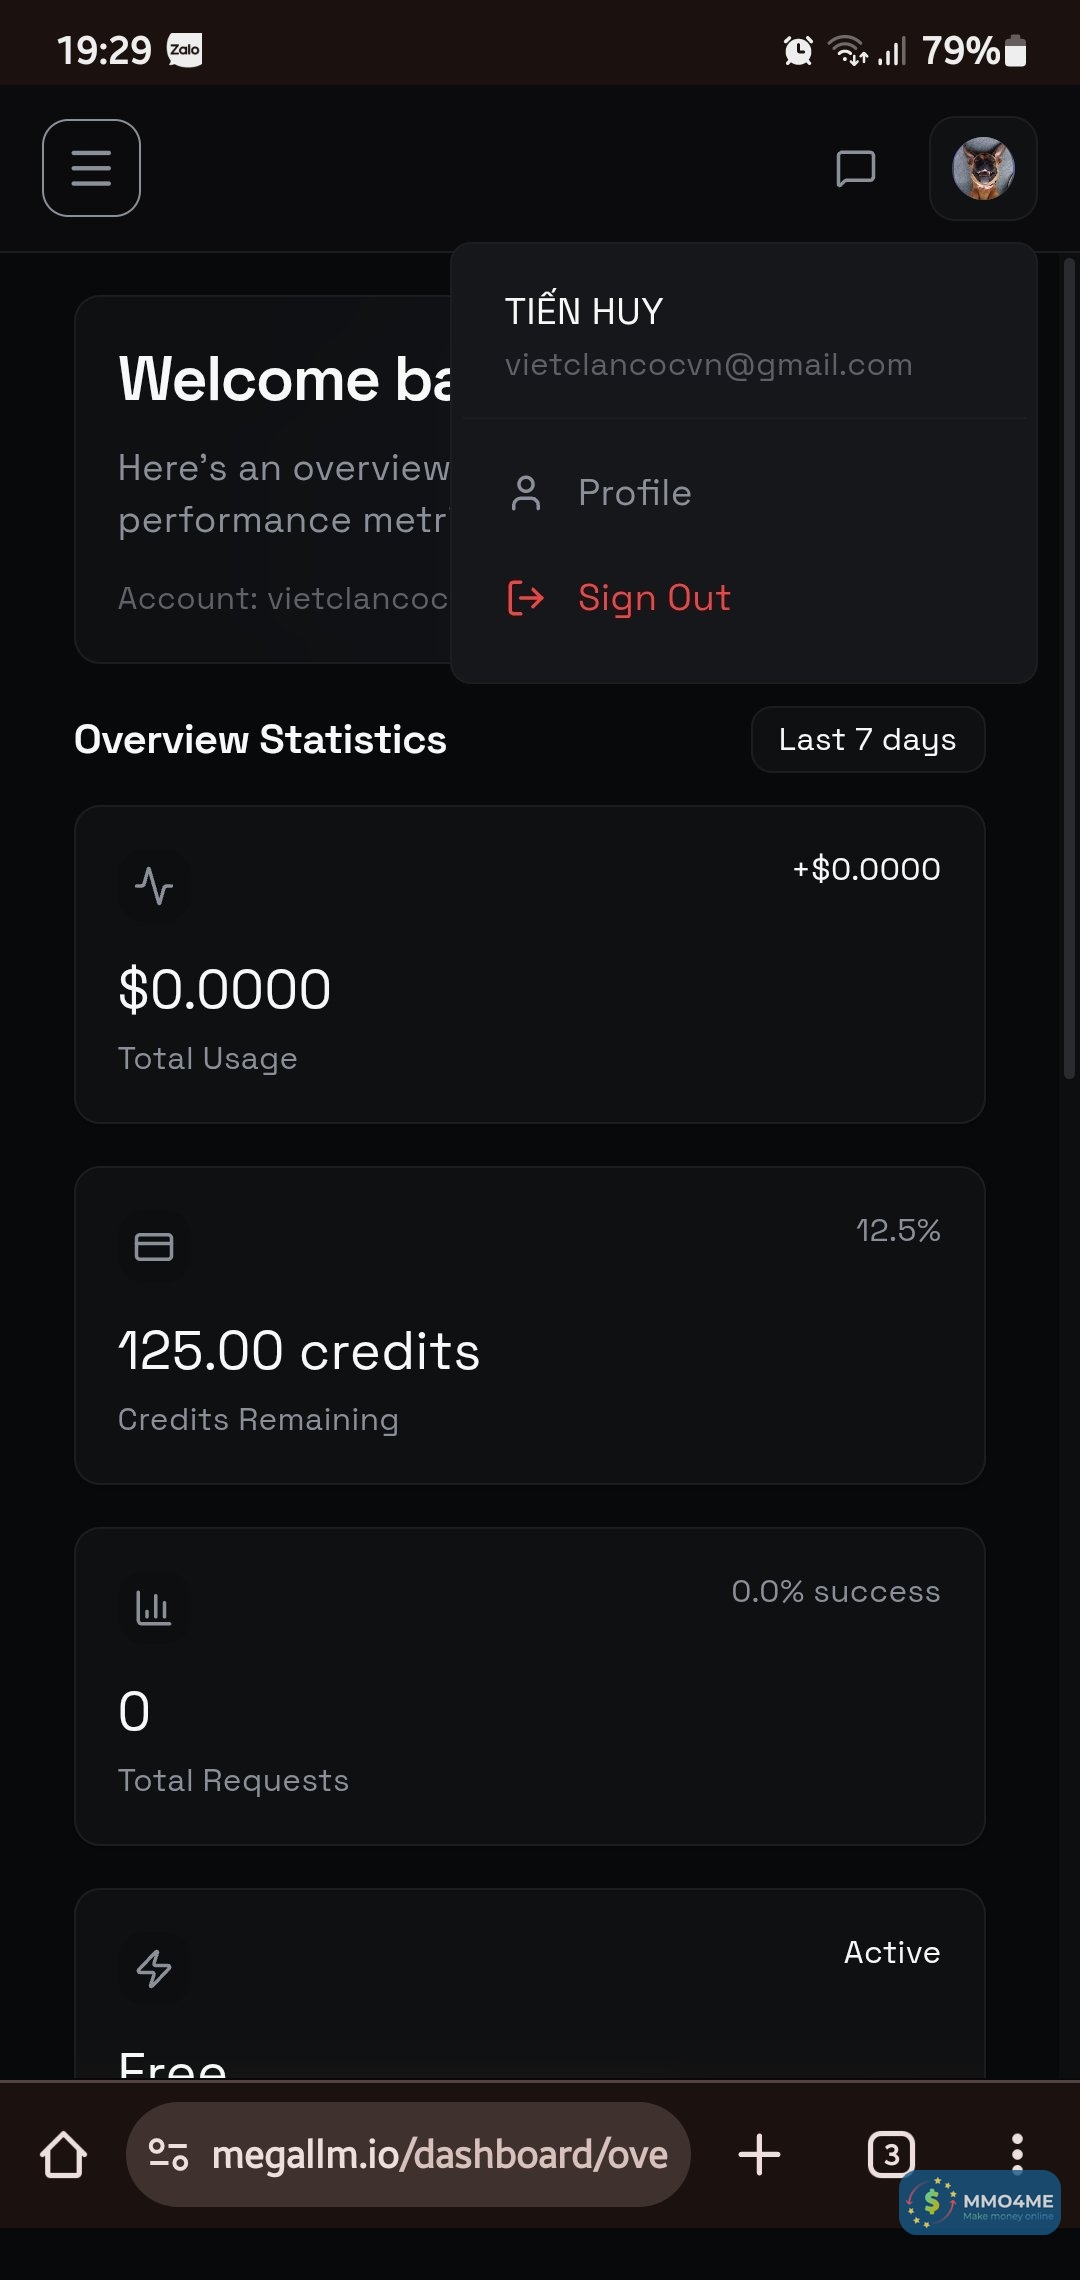Click the lightning bolt plan icon
The height and width of the screenshot is (2280, 1080).
point(154,1969)
